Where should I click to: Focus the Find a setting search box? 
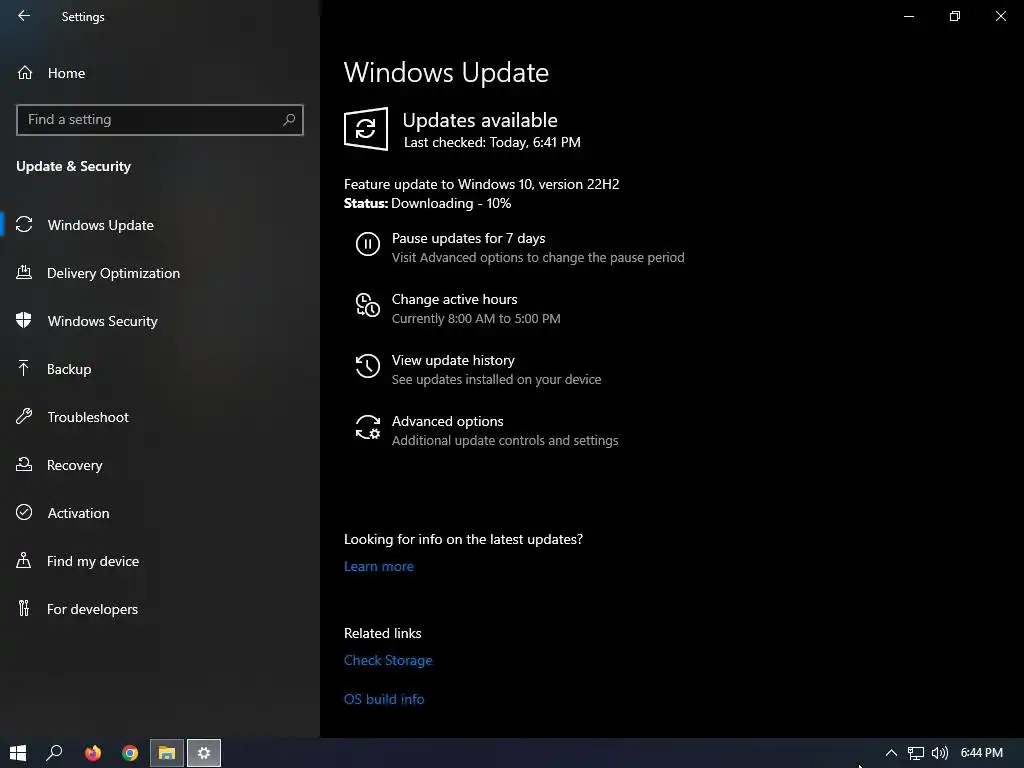(159, 120)
